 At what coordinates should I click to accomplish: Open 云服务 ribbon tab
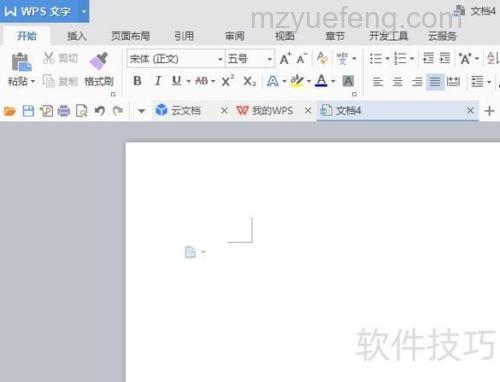(442, 36)
